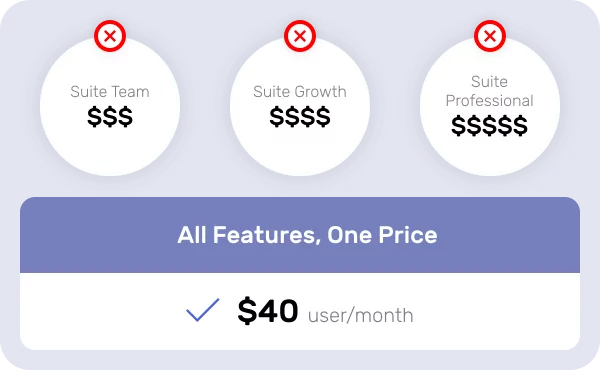Click the white pricing row below header

coord(300,311)
